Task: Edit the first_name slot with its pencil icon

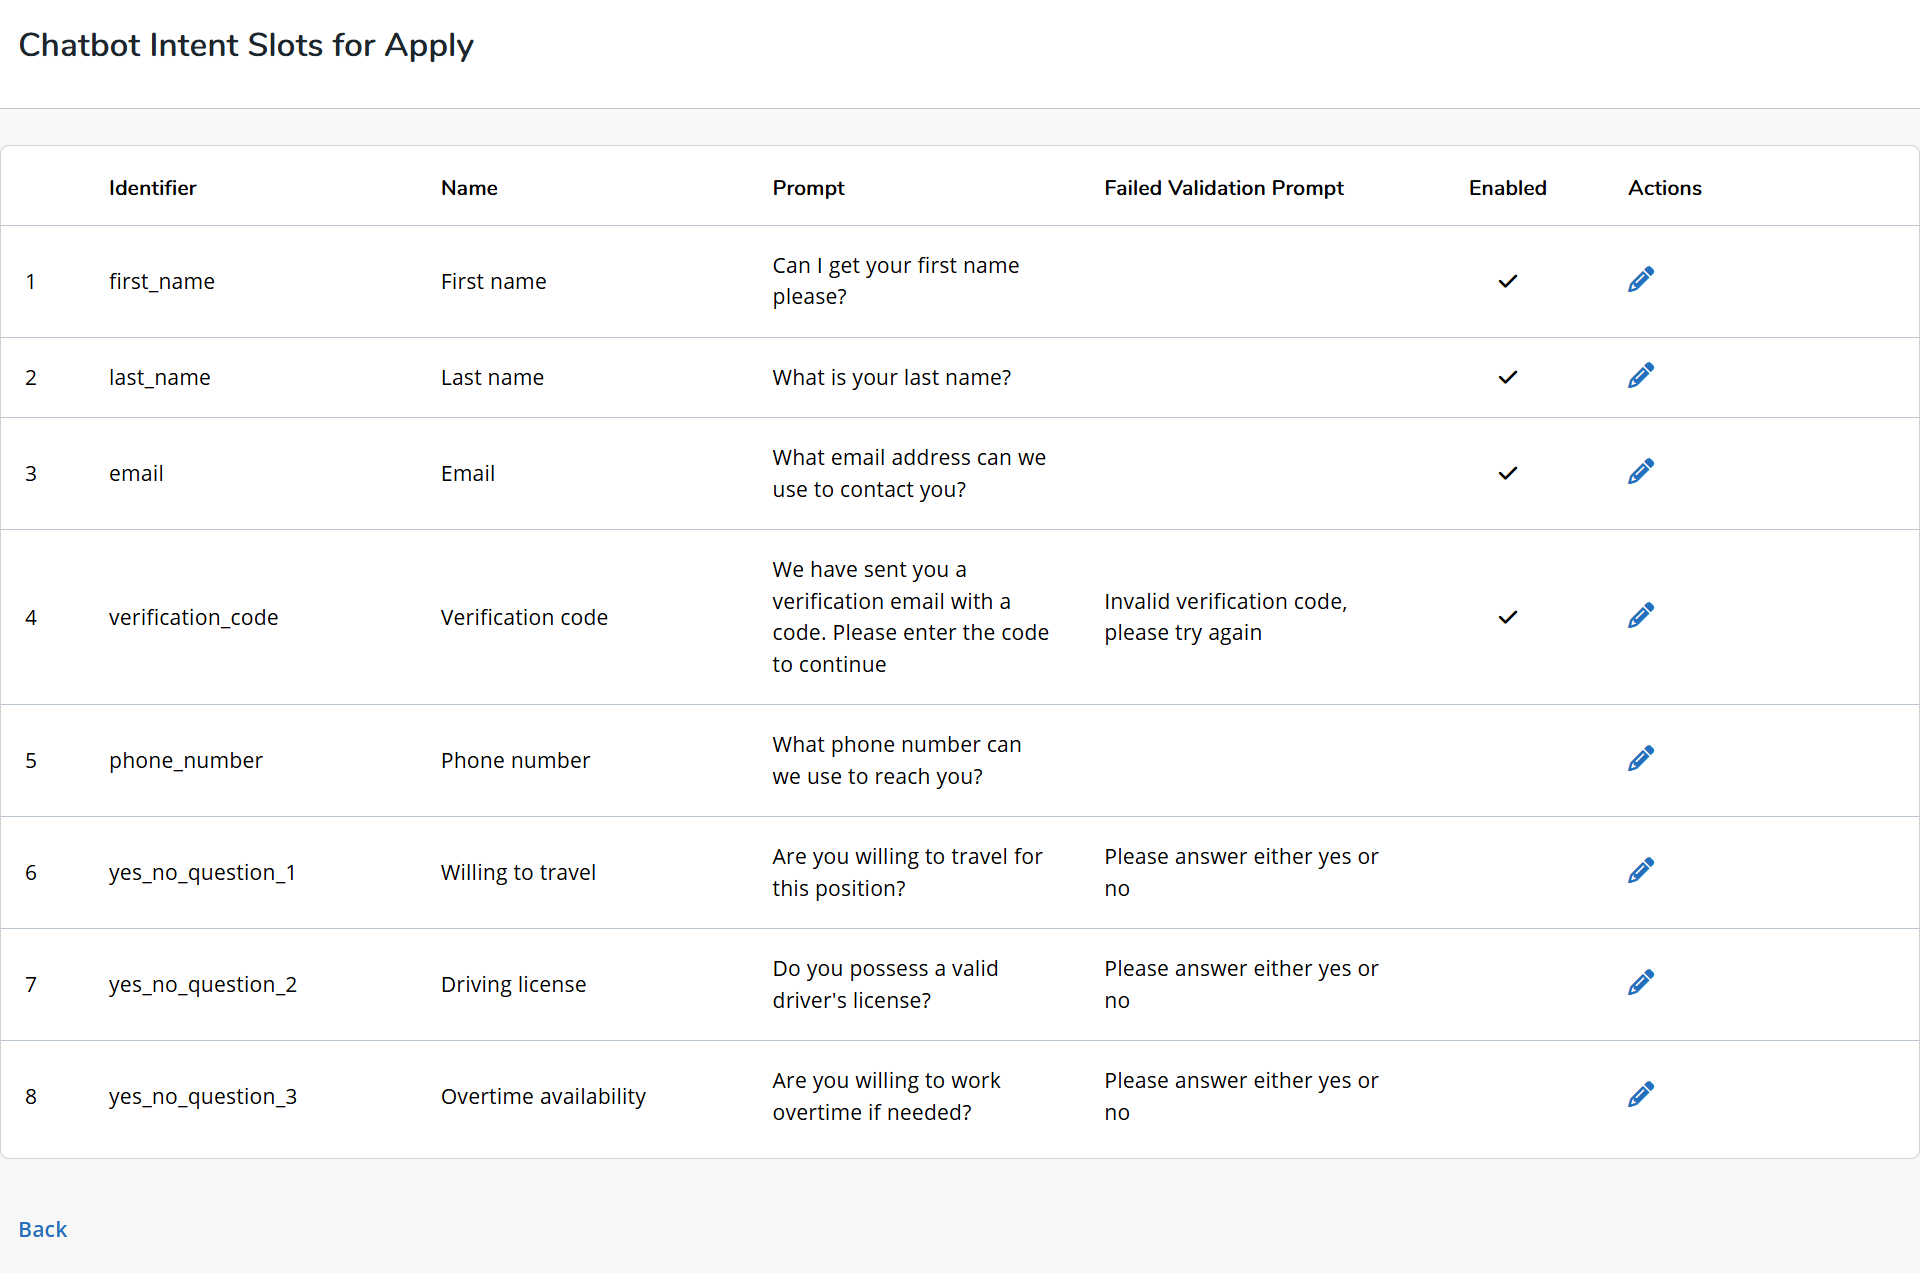Action: coord(1640,280)
